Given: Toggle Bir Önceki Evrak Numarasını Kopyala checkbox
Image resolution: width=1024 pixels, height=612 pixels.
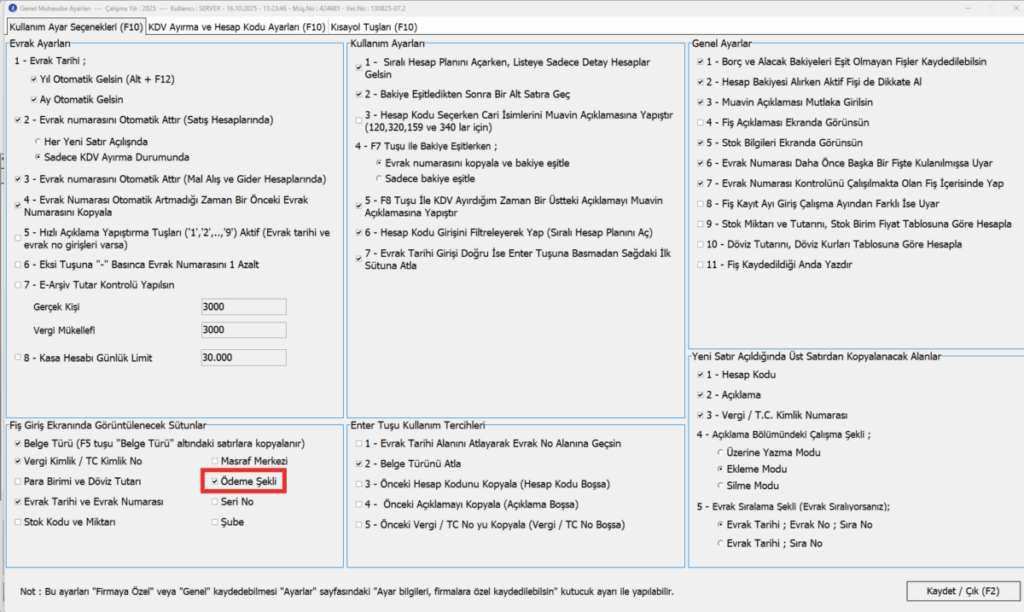Looking at the screenshot, I should [x=18, y=205].
